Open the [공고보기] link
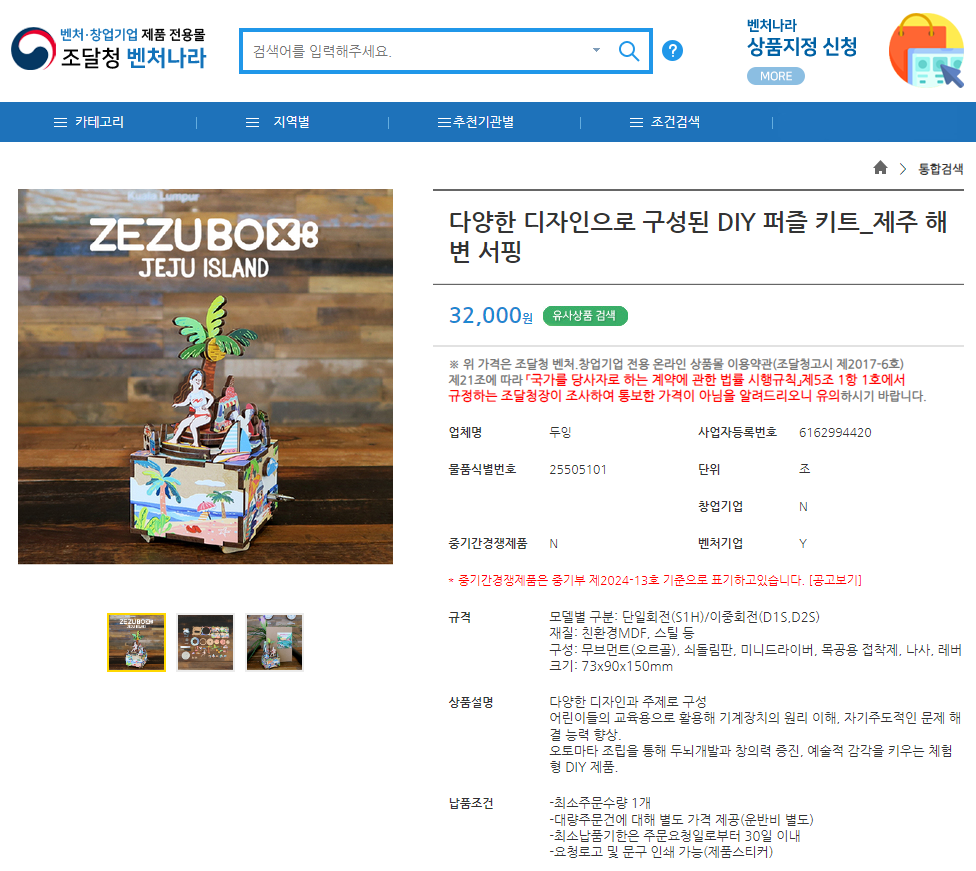976x871 pixels. coord(835,580)
